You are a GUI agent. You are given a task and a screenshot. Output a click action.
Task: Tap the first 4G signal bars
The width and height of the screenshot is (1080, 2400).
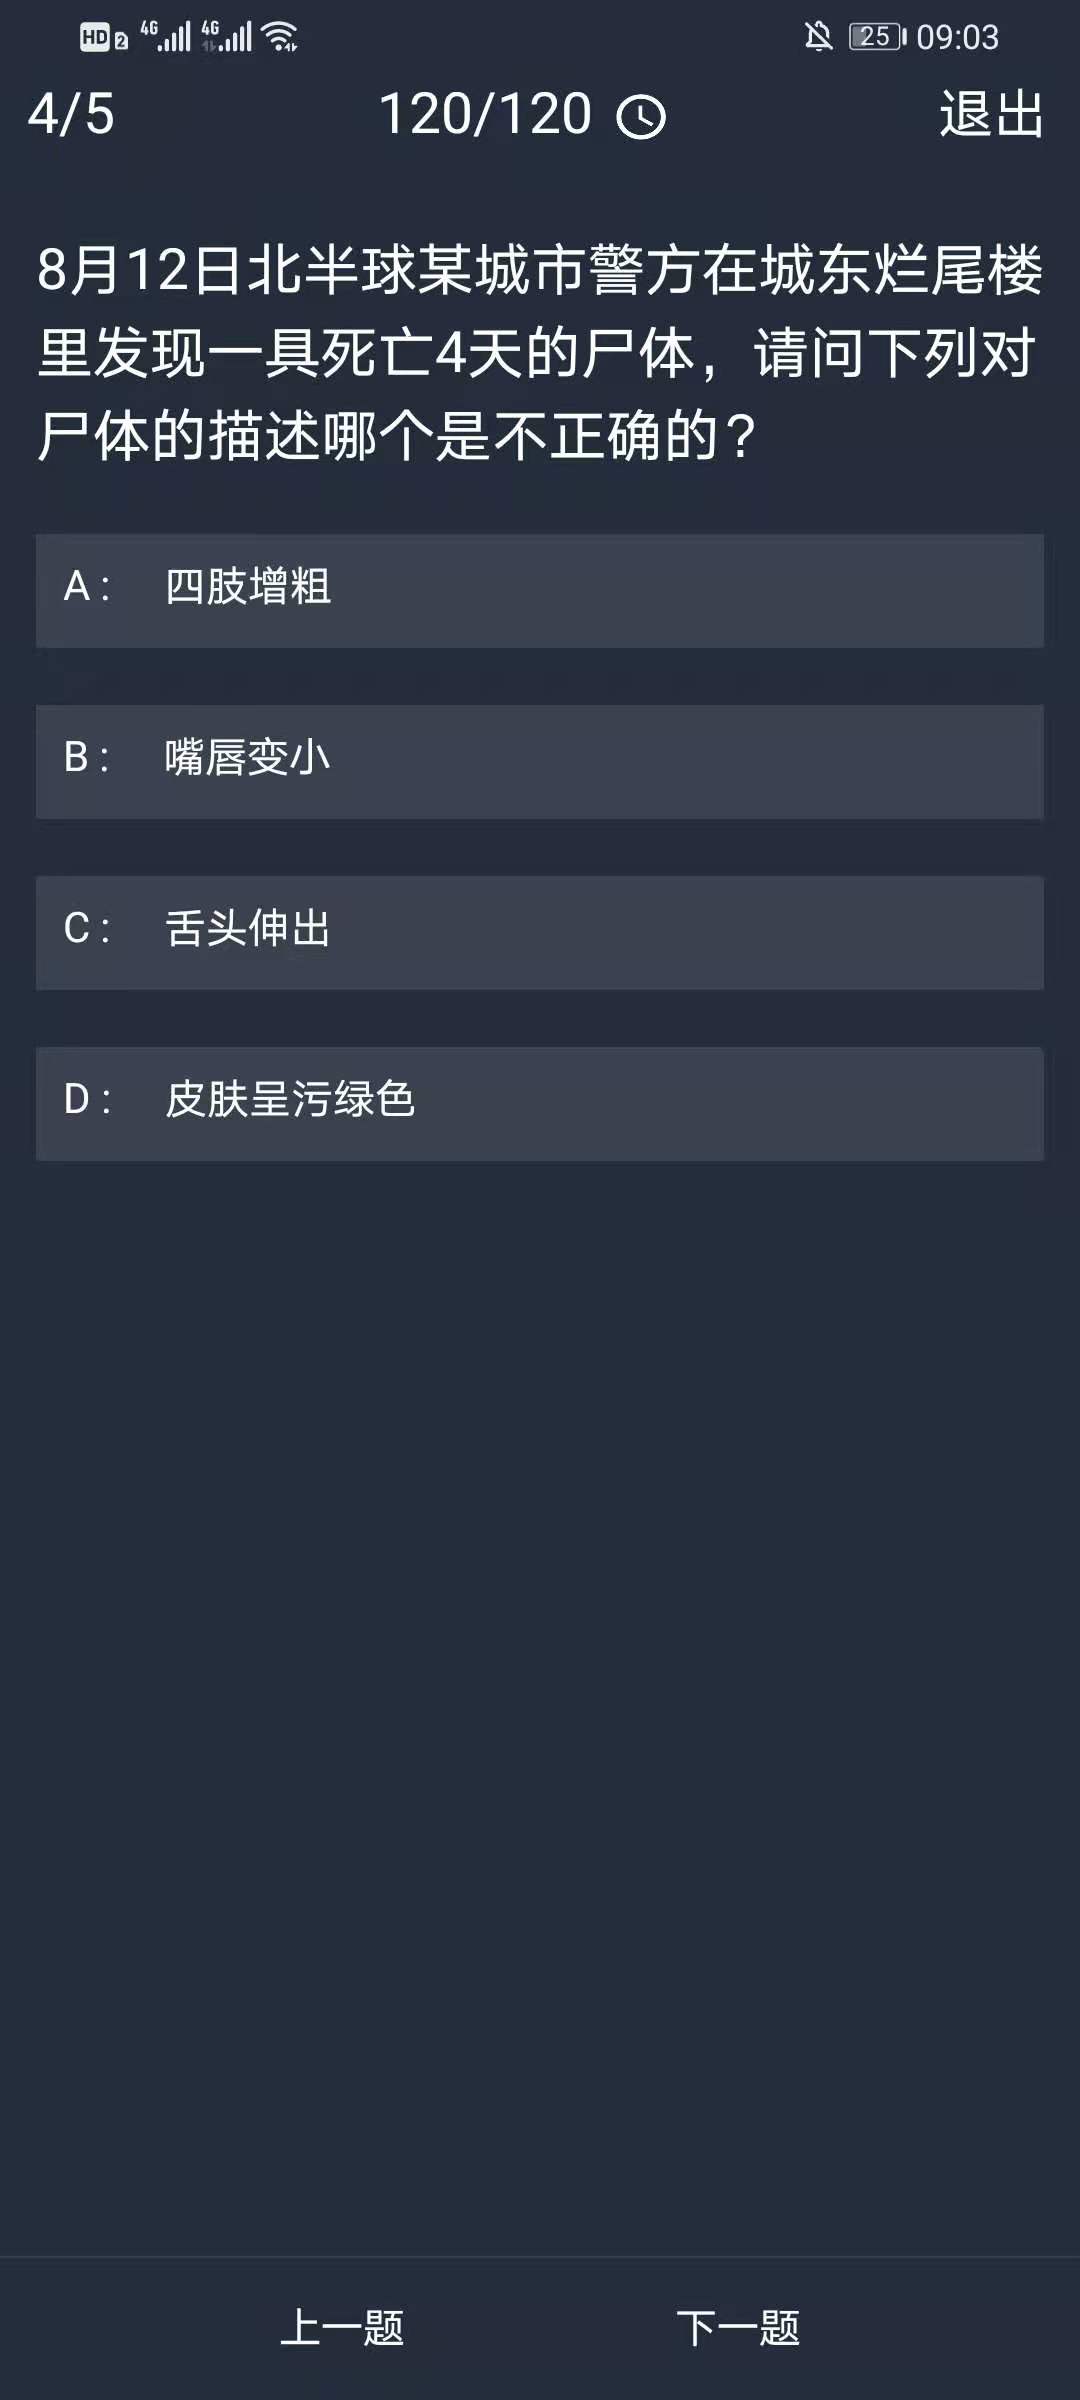(x=165, y=37)
